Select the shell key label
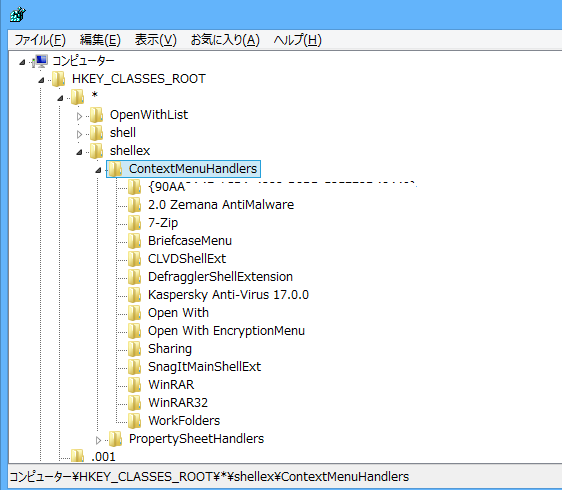The height and width of the screenshot is (490, 562). [123, 133]
